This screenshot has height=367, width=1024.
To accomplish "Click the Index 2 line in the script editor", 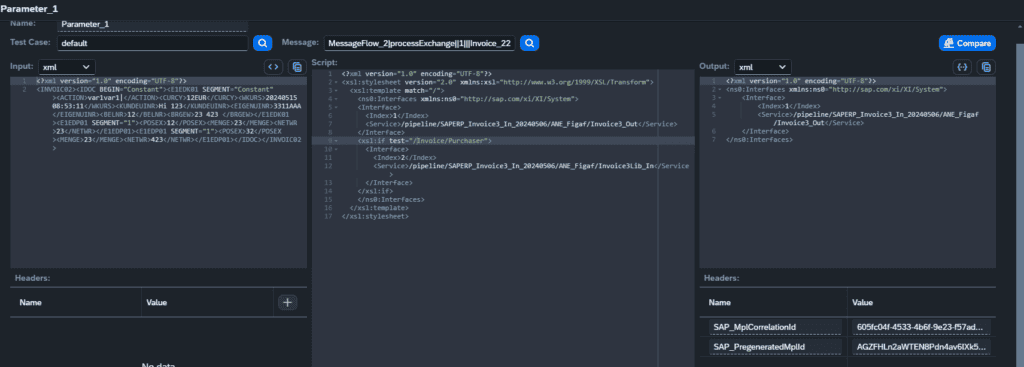I will coord(404,157).
